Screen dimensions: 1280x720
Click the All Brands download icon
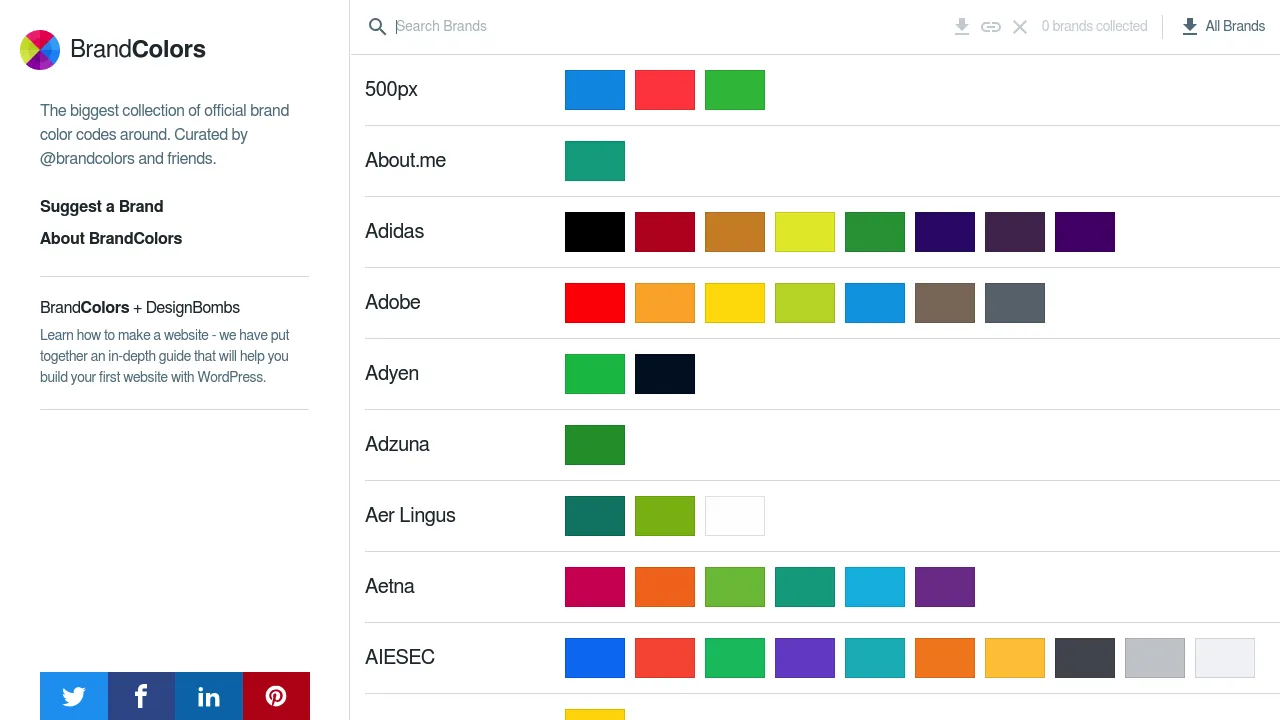point(1189,26)
